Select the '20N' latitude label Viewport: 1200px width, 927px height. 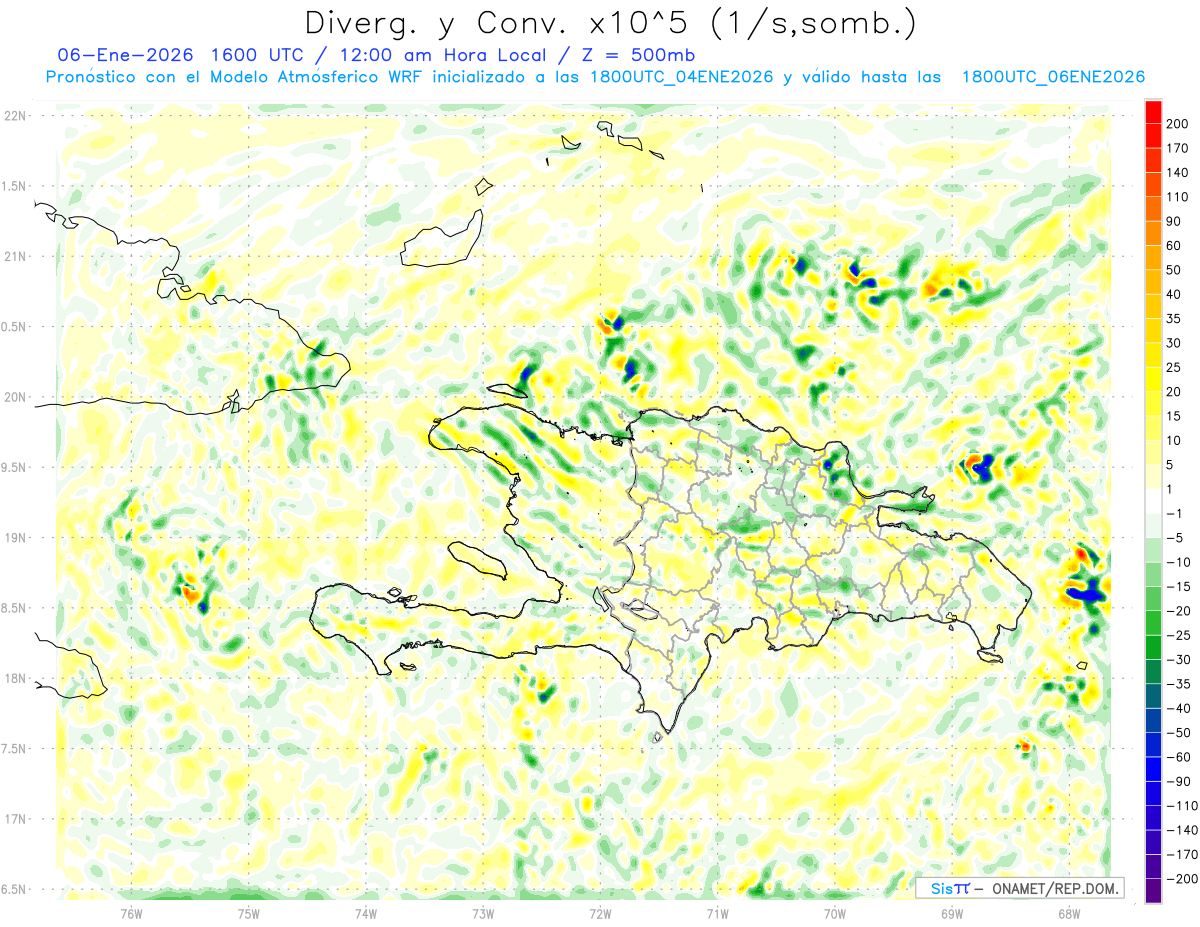coord(15,397)
